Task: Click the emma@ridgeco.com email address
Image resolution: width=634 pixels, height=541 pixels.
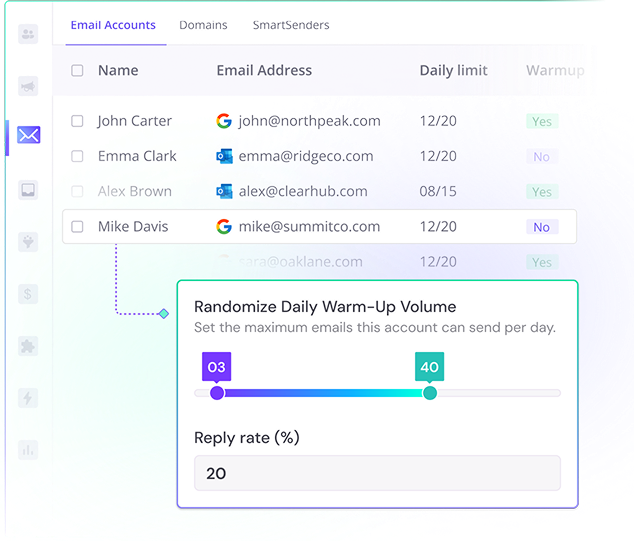Action: [x=306, y=156]
